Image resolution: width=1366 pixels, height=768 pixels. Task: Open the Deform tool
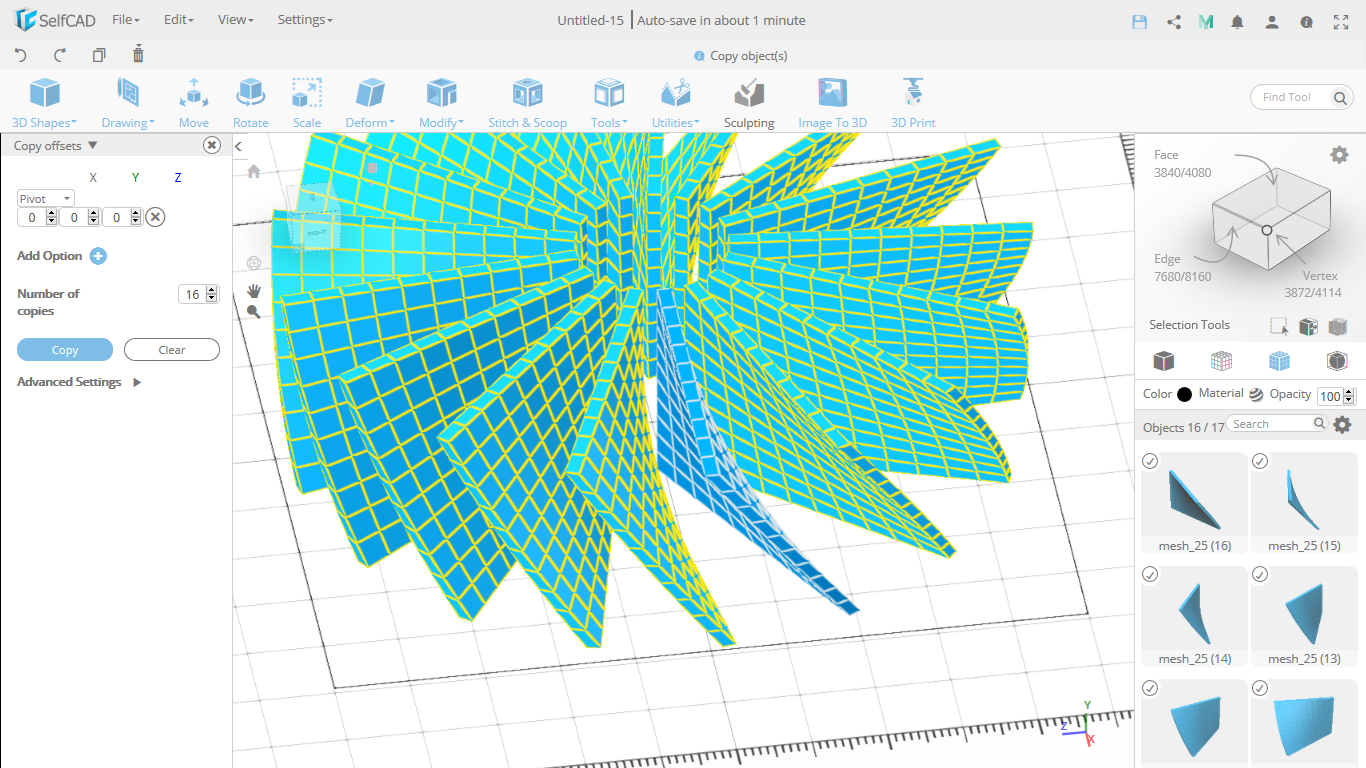pos(370,103)
